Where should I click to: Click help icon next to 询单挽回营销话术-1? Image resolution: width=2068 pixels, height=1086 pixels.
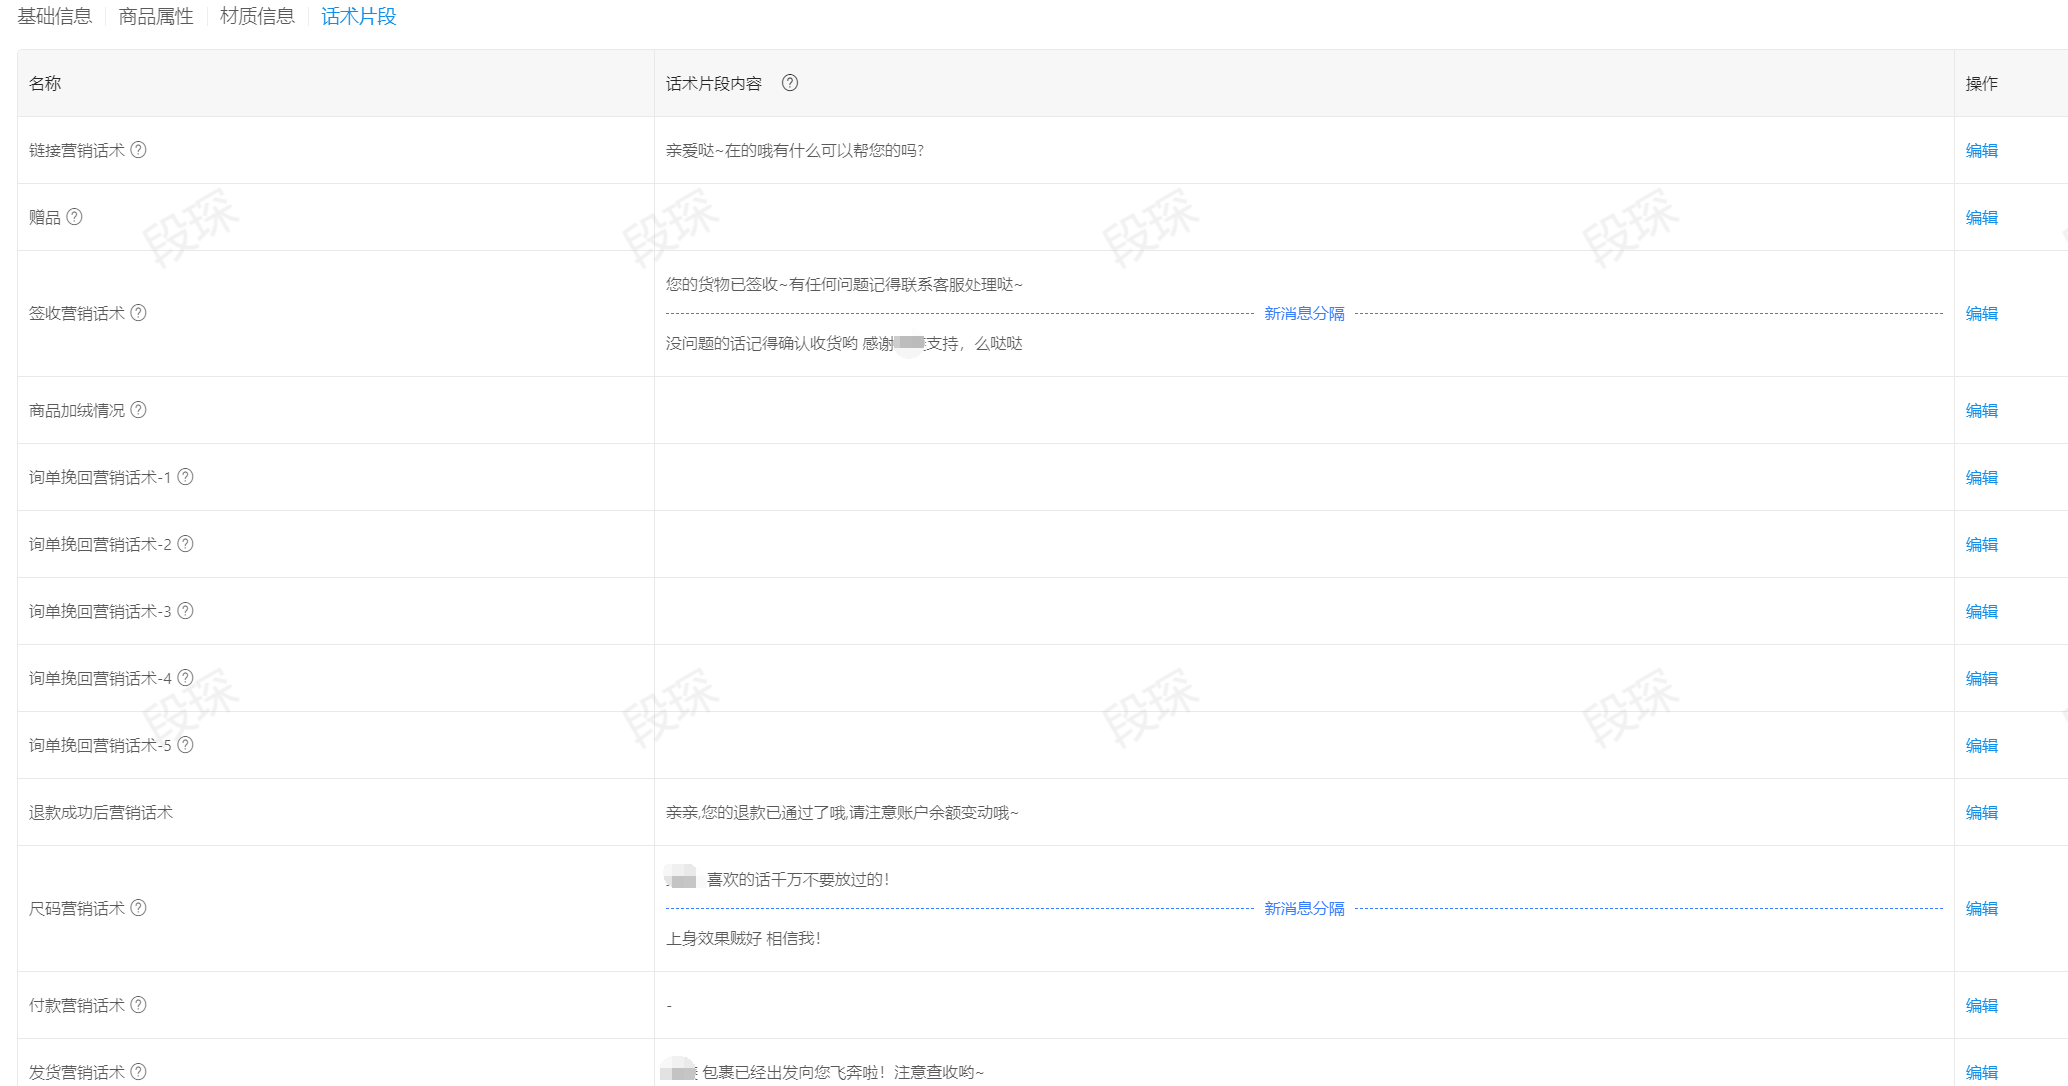click(x=186, y=477)
